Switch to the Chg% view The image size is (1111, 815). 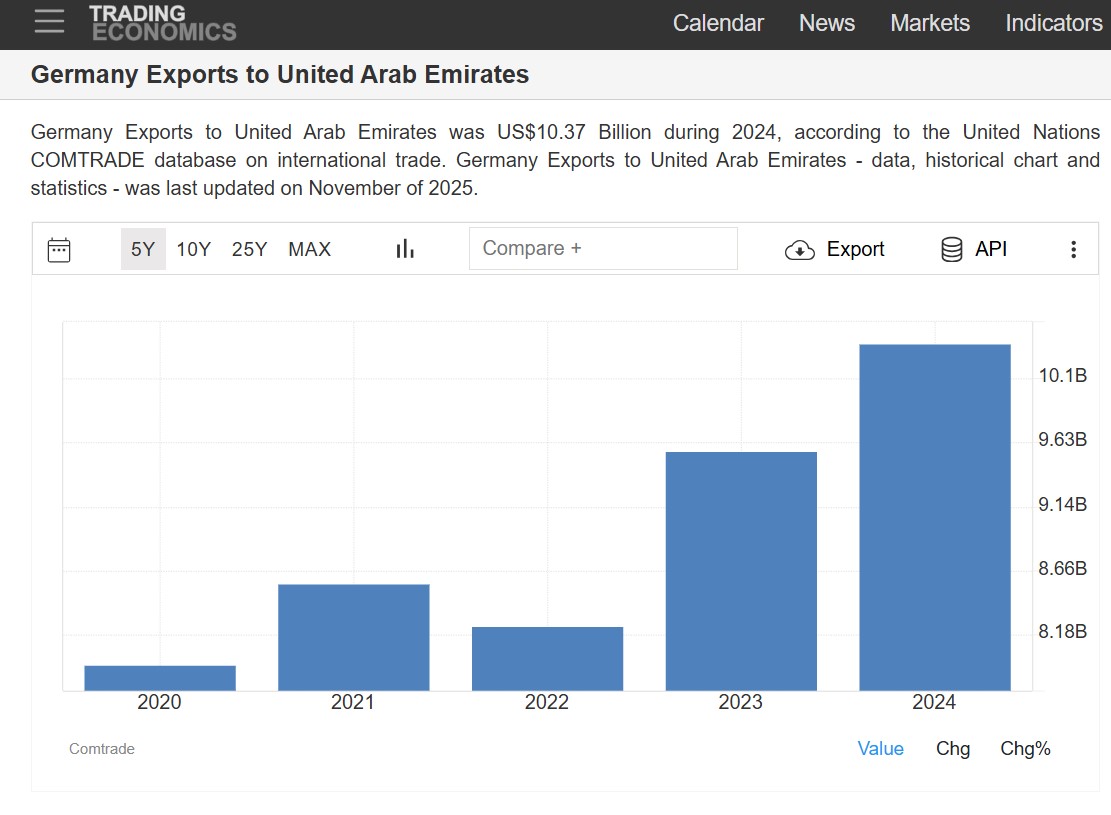(1025, 748)
